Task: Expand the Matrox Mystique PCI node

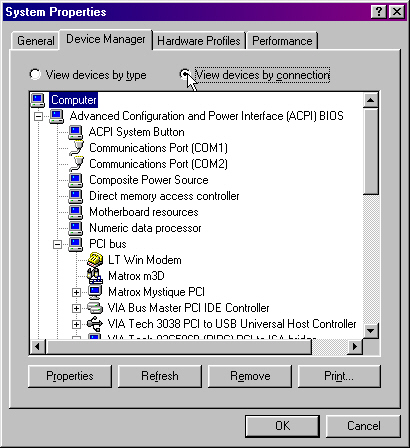Action: point(76,292)
